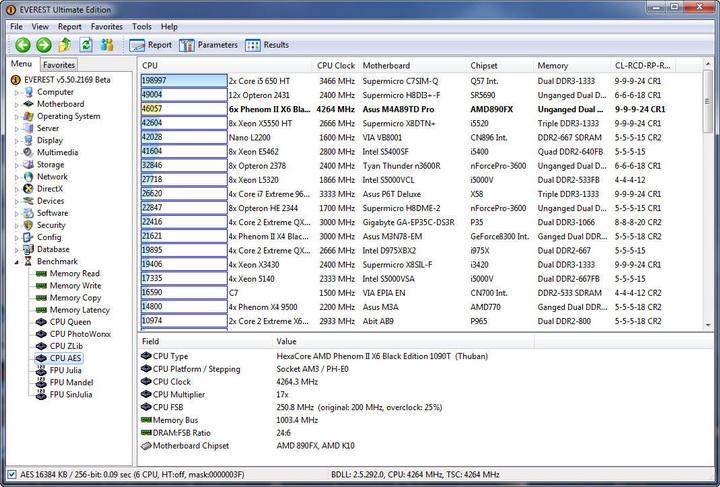Expand the Devices tree node
720x487 pixels.
coord(17,201)
